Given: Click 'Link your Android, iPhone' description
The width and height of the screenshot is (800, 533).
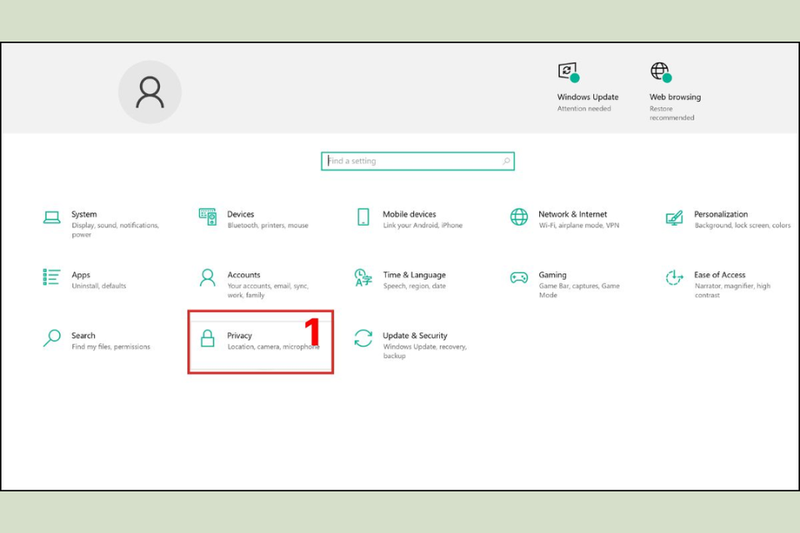Looking at the screenshot, I should 422,225.
